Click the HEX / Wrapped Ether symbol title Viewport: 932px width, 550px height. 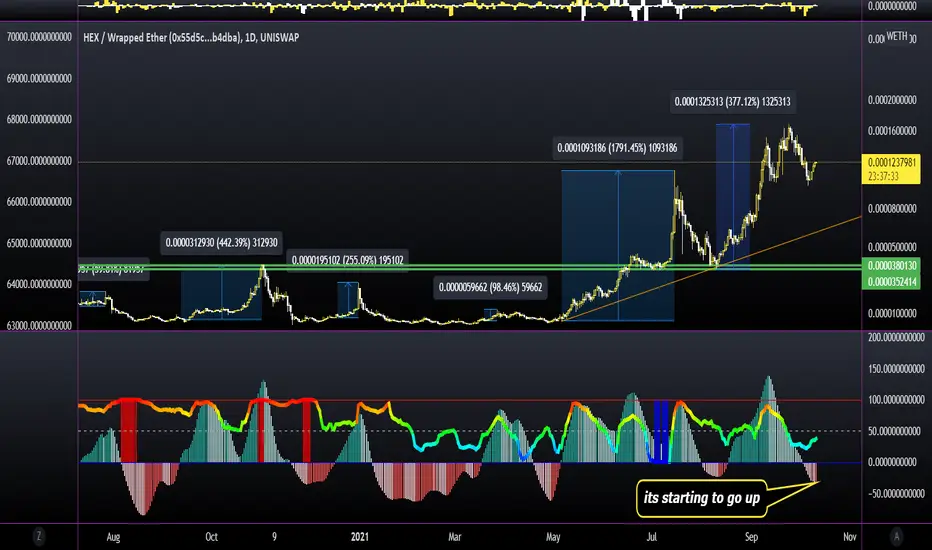tap(191, 37)
